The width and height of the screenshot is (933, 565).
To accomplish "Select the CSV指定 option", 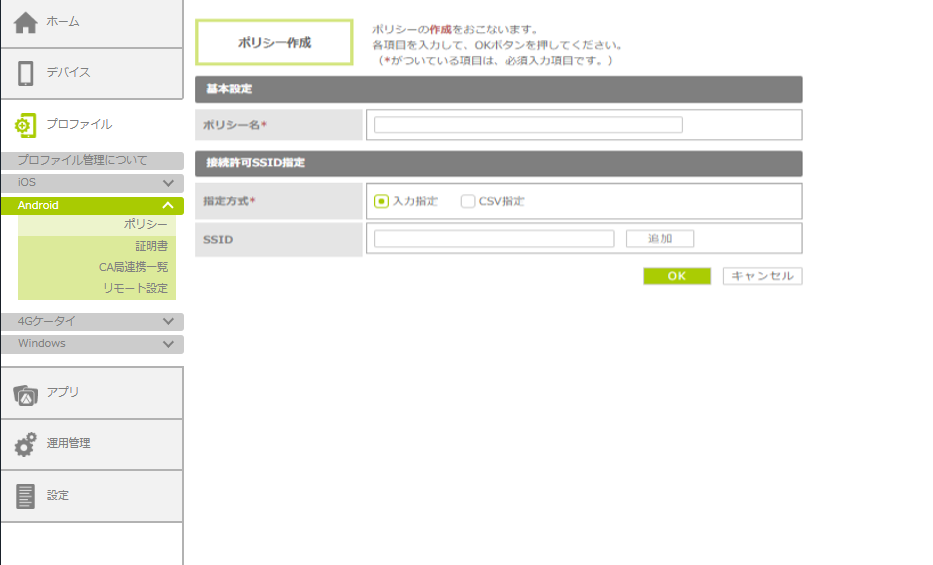I will click(468, 201).
